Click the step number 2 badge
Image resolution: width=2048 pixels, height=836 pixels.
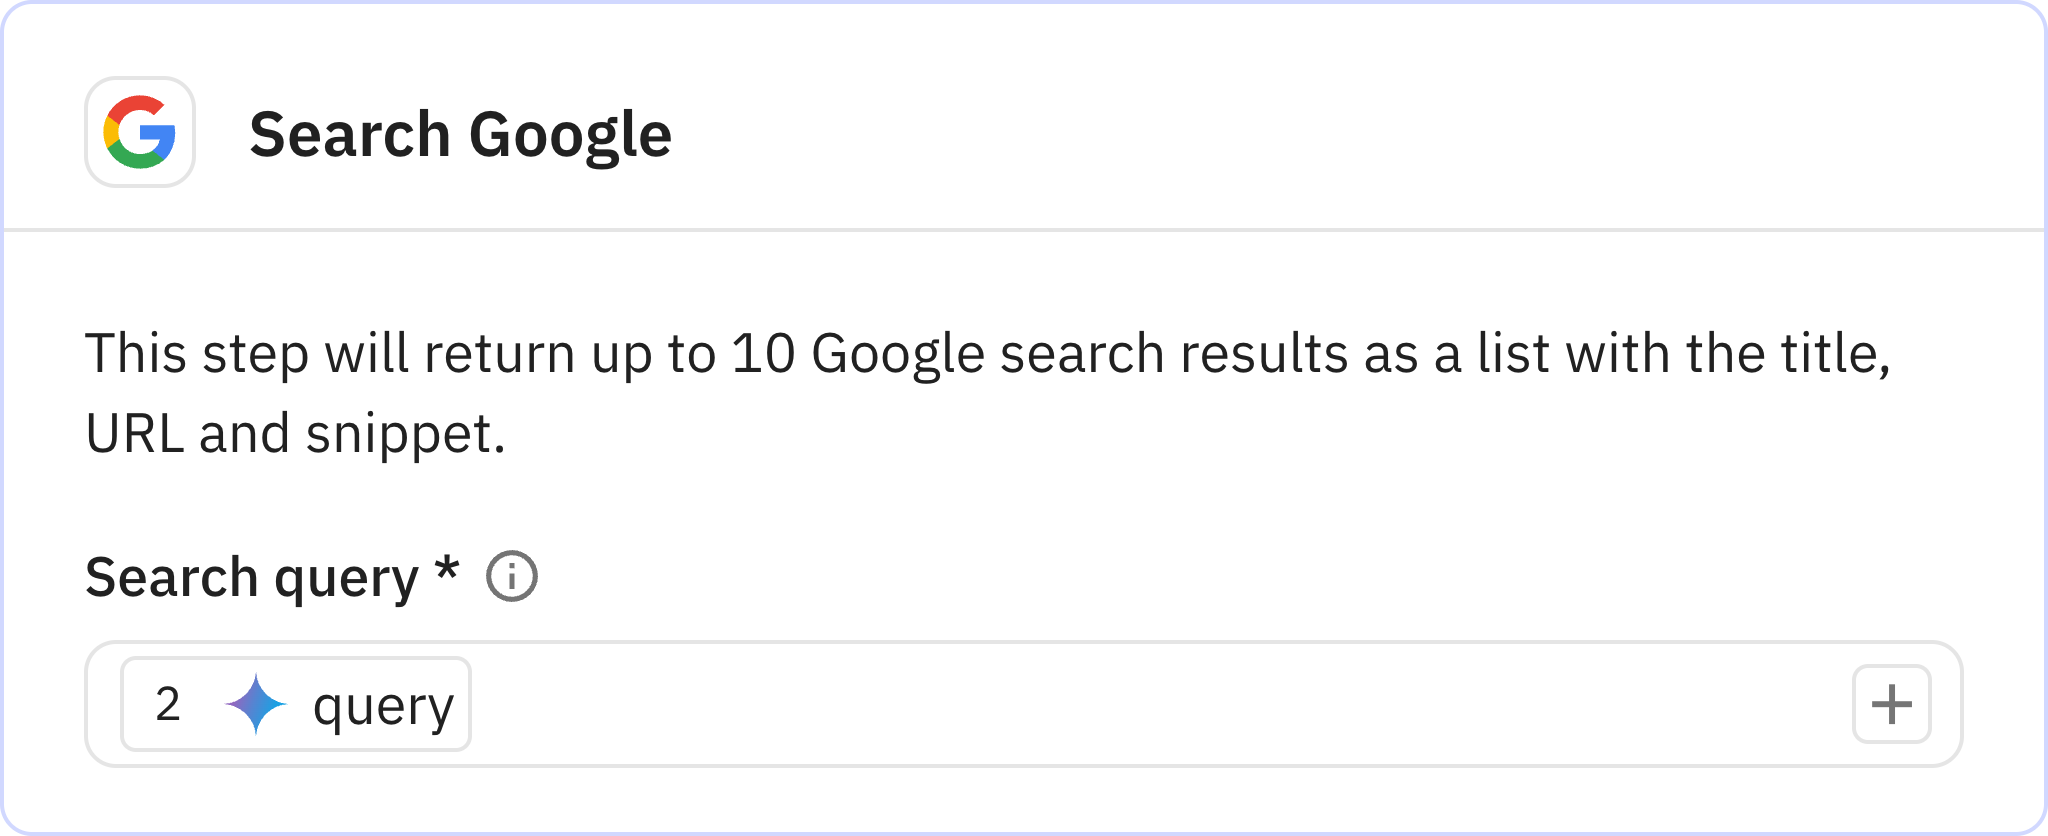click(x=166, y=704)
